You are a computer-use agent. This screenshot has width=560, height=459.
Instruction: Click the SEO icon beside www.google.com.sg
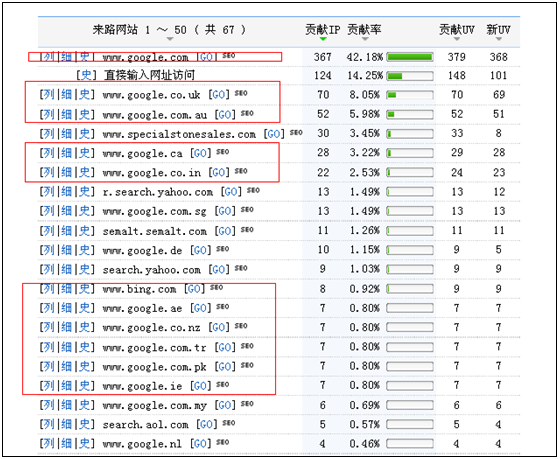coord(247,210)
